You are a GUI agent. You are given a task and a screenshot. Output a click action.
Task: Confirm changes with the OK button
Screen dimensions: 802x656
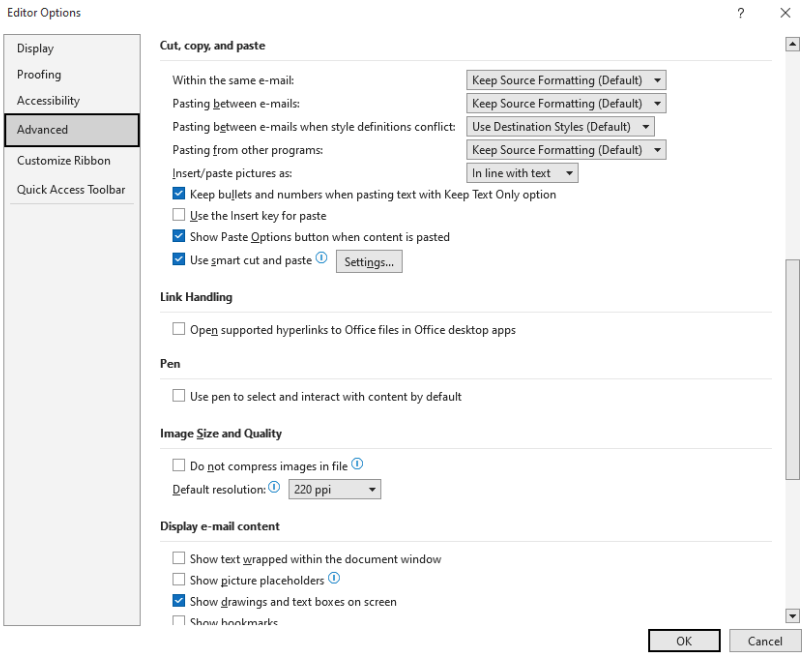click(x=684, y=641)
